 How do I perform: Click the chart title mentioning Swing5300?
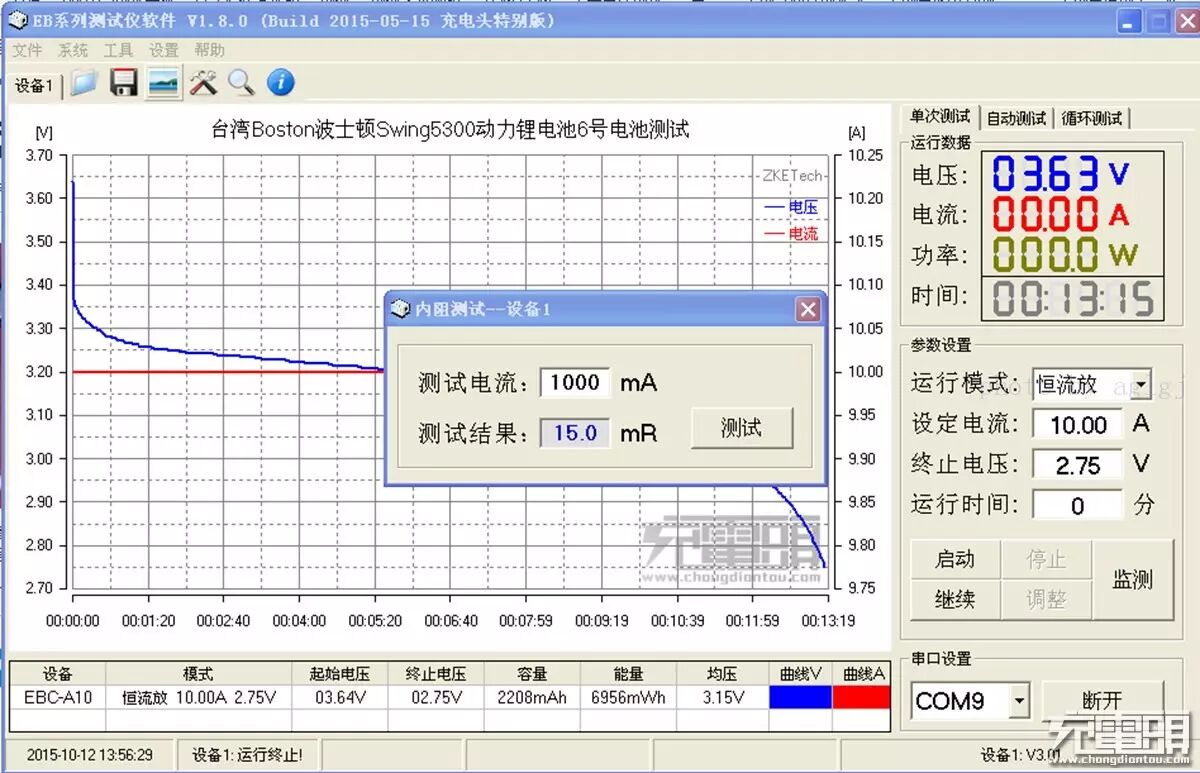point(451,129)
